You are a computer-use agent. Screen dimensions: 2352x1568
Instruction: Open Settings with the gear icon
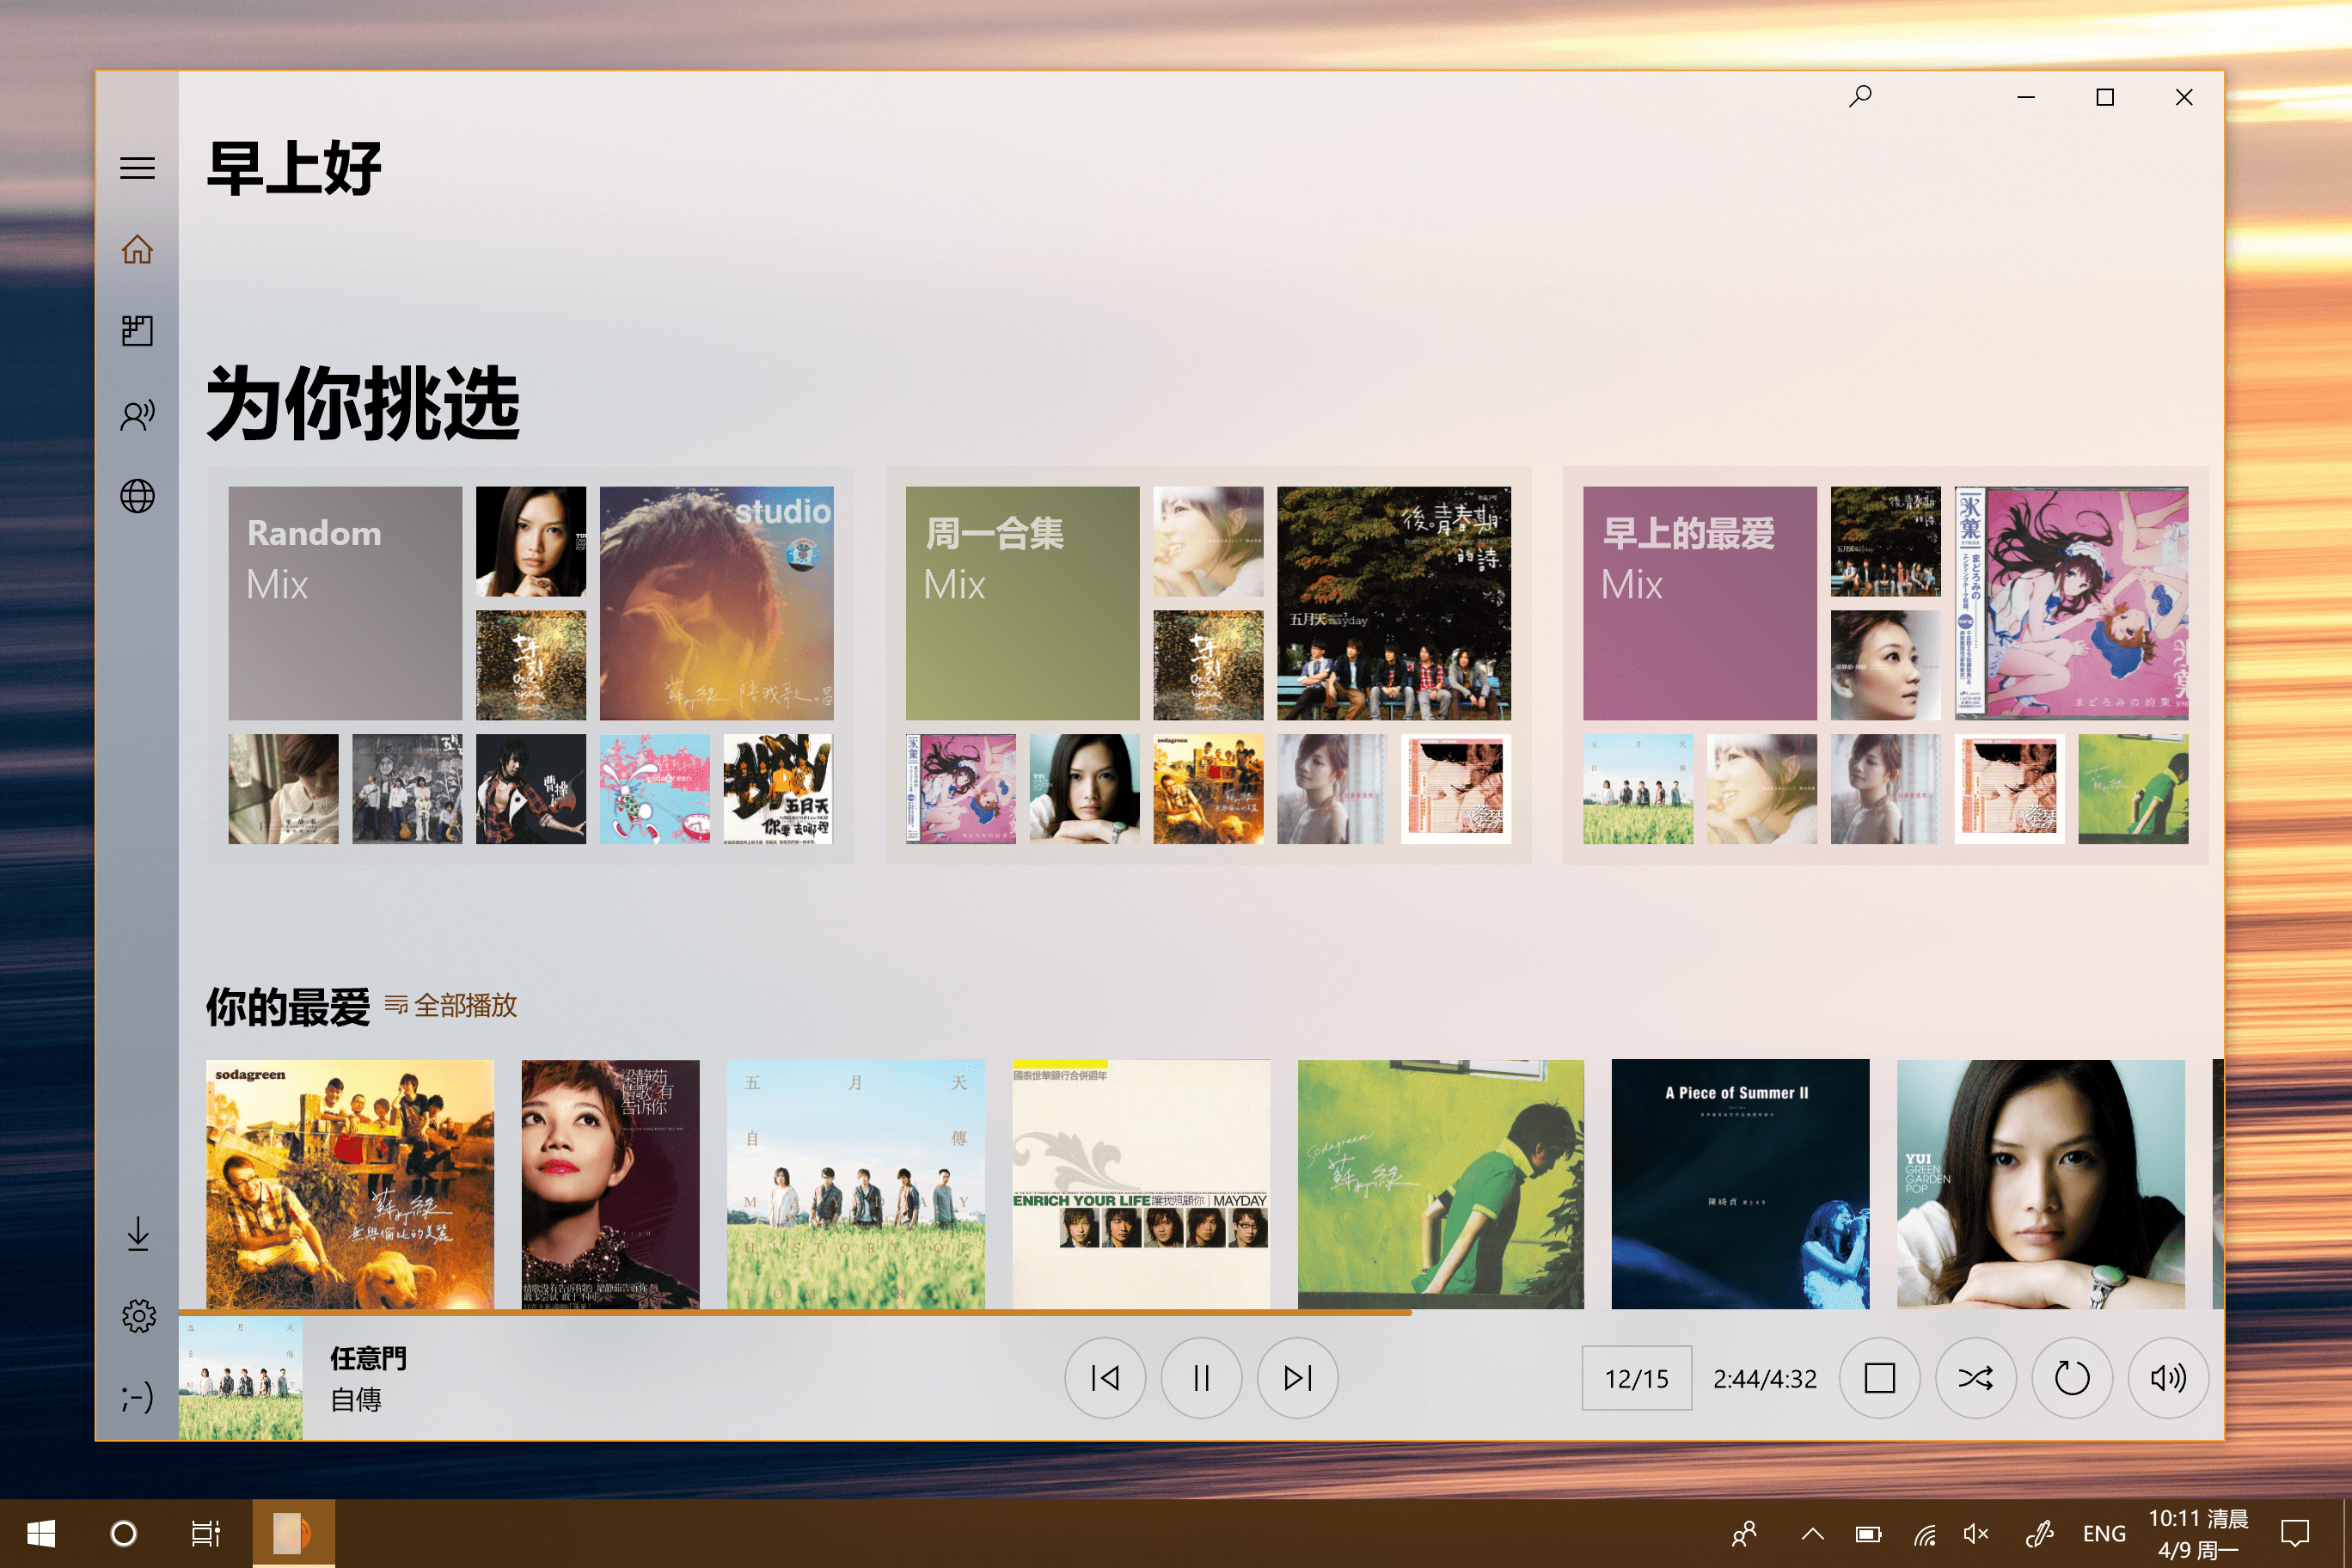point(138,1316)
